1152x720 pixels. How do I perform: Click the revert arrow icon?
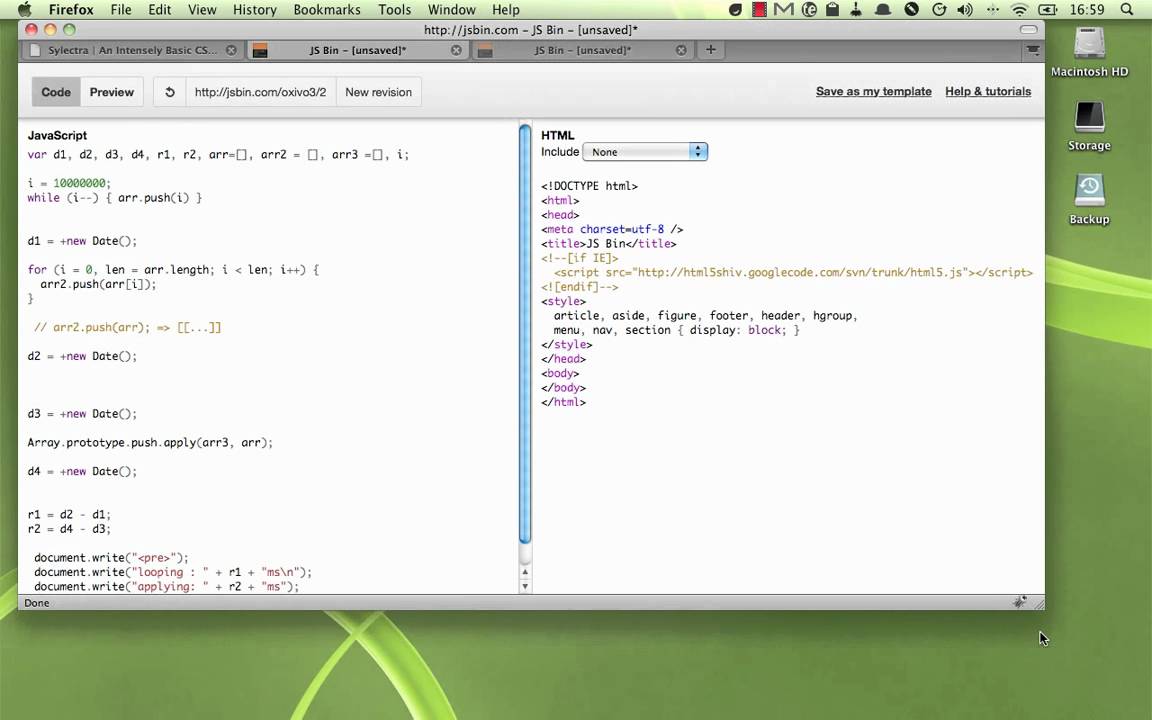click(170, 92)
